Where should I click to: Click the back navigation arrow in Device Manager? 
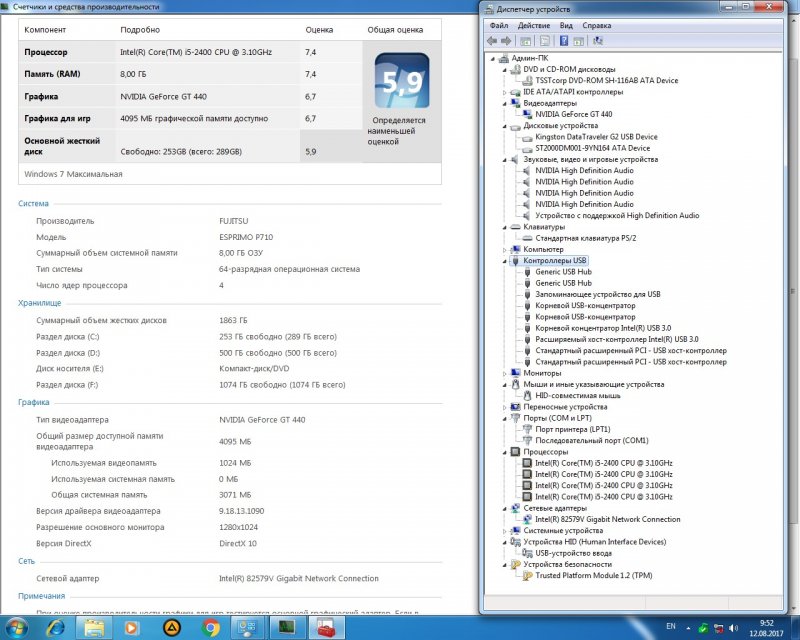click(x=493, y=40)
